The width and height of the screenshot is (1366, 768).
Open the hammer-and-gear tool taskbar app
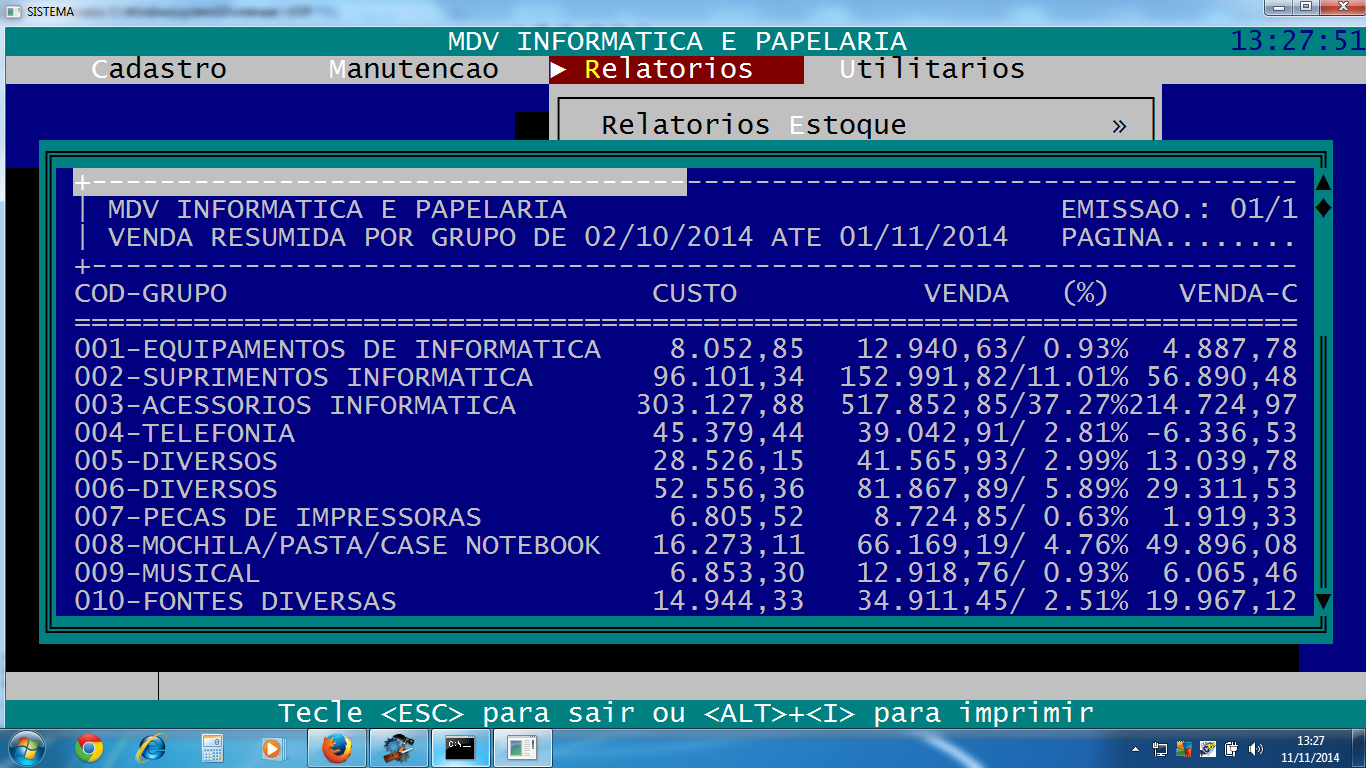pos(399,748)
